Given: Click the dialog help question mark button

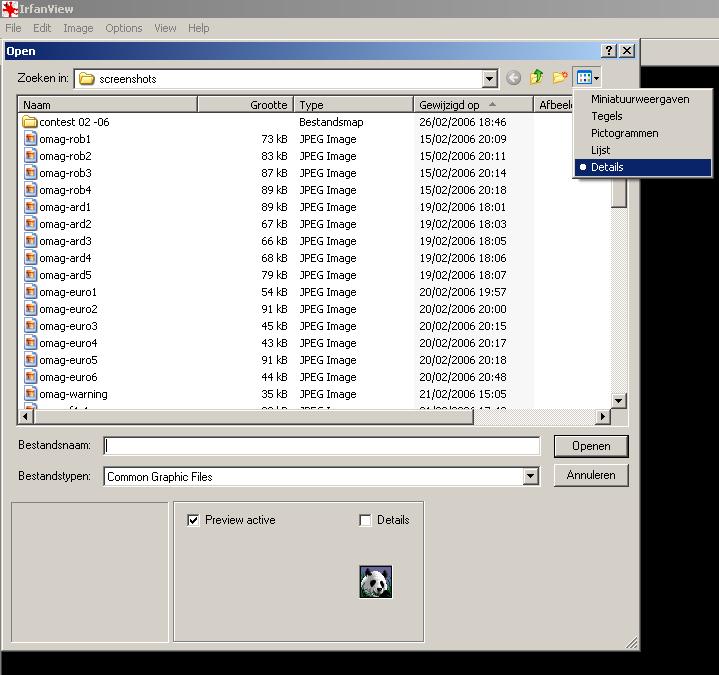Looking at the screenshot, I should click(x=609, y=51).
